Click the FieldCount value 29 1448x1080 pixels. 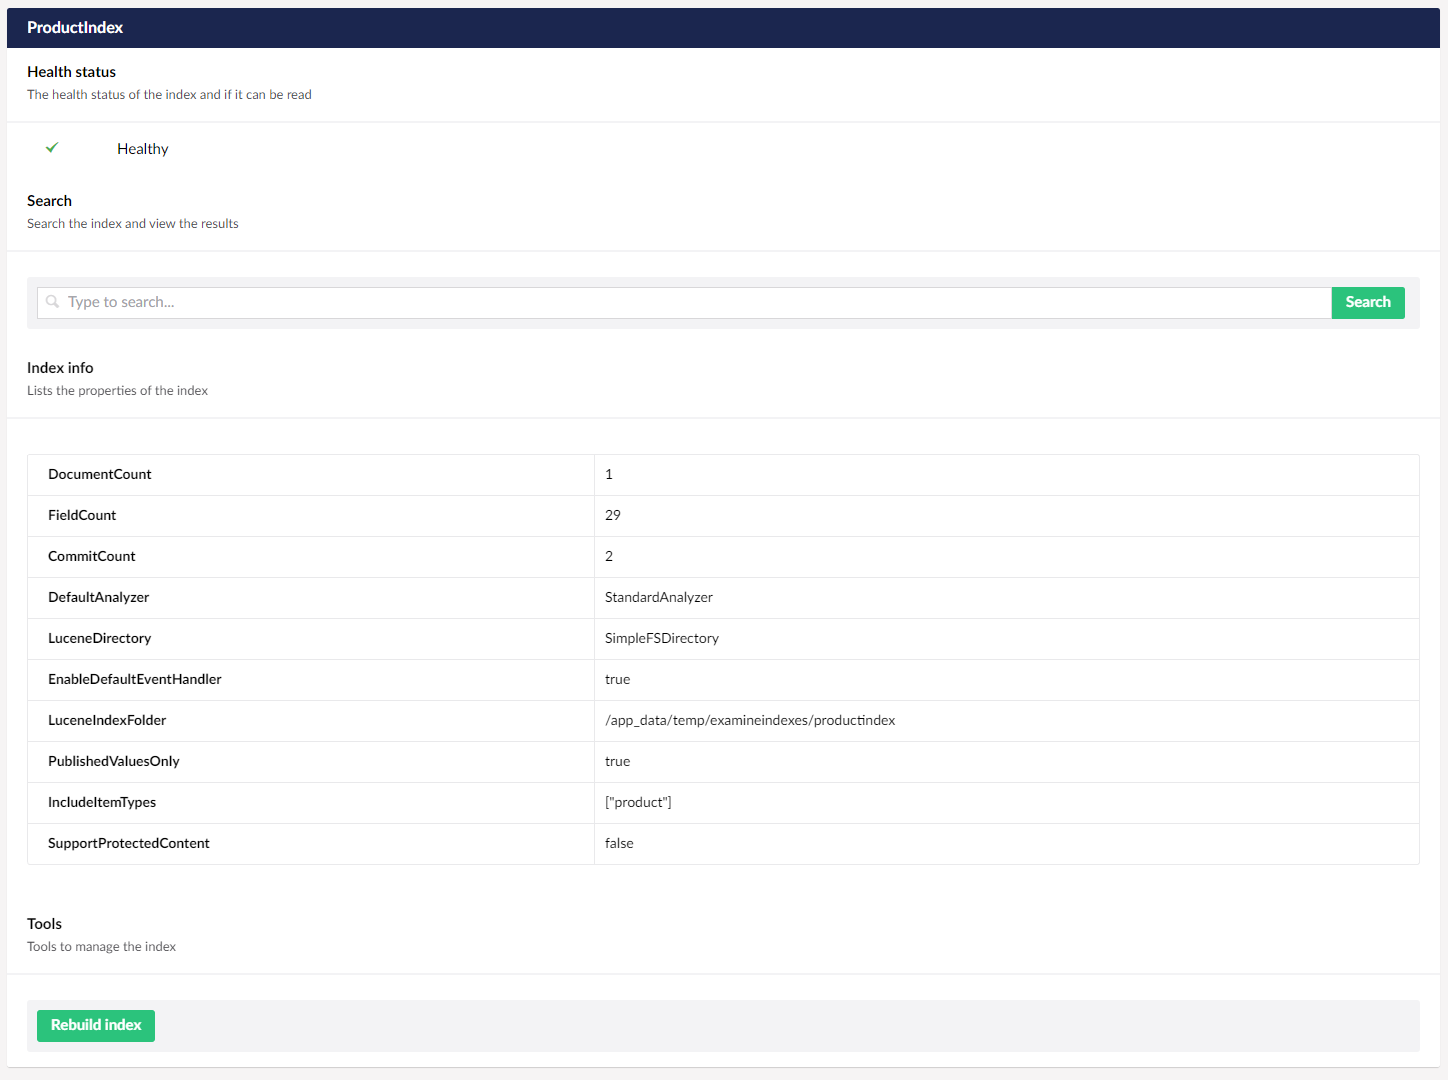click(x=613, y=515)
